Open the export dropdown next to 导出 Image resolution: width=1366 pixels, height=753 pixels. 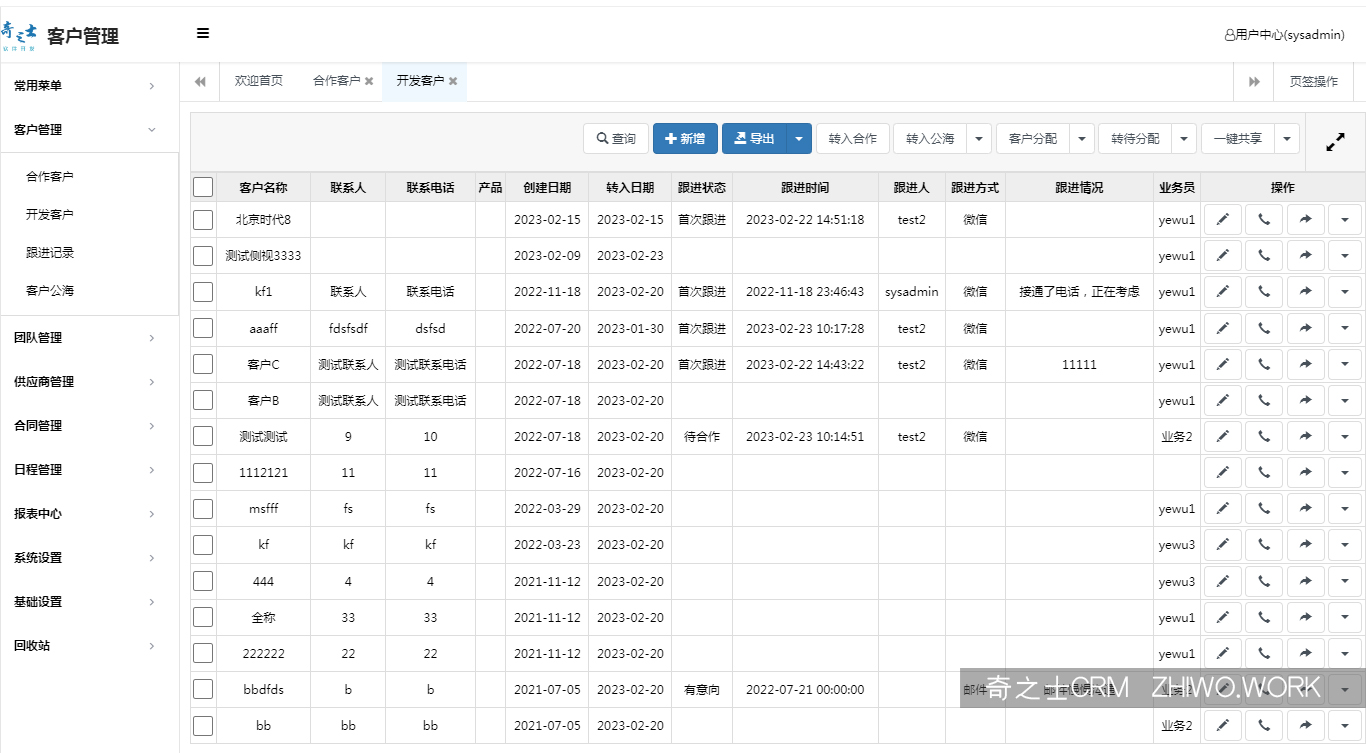pos(798,138)
